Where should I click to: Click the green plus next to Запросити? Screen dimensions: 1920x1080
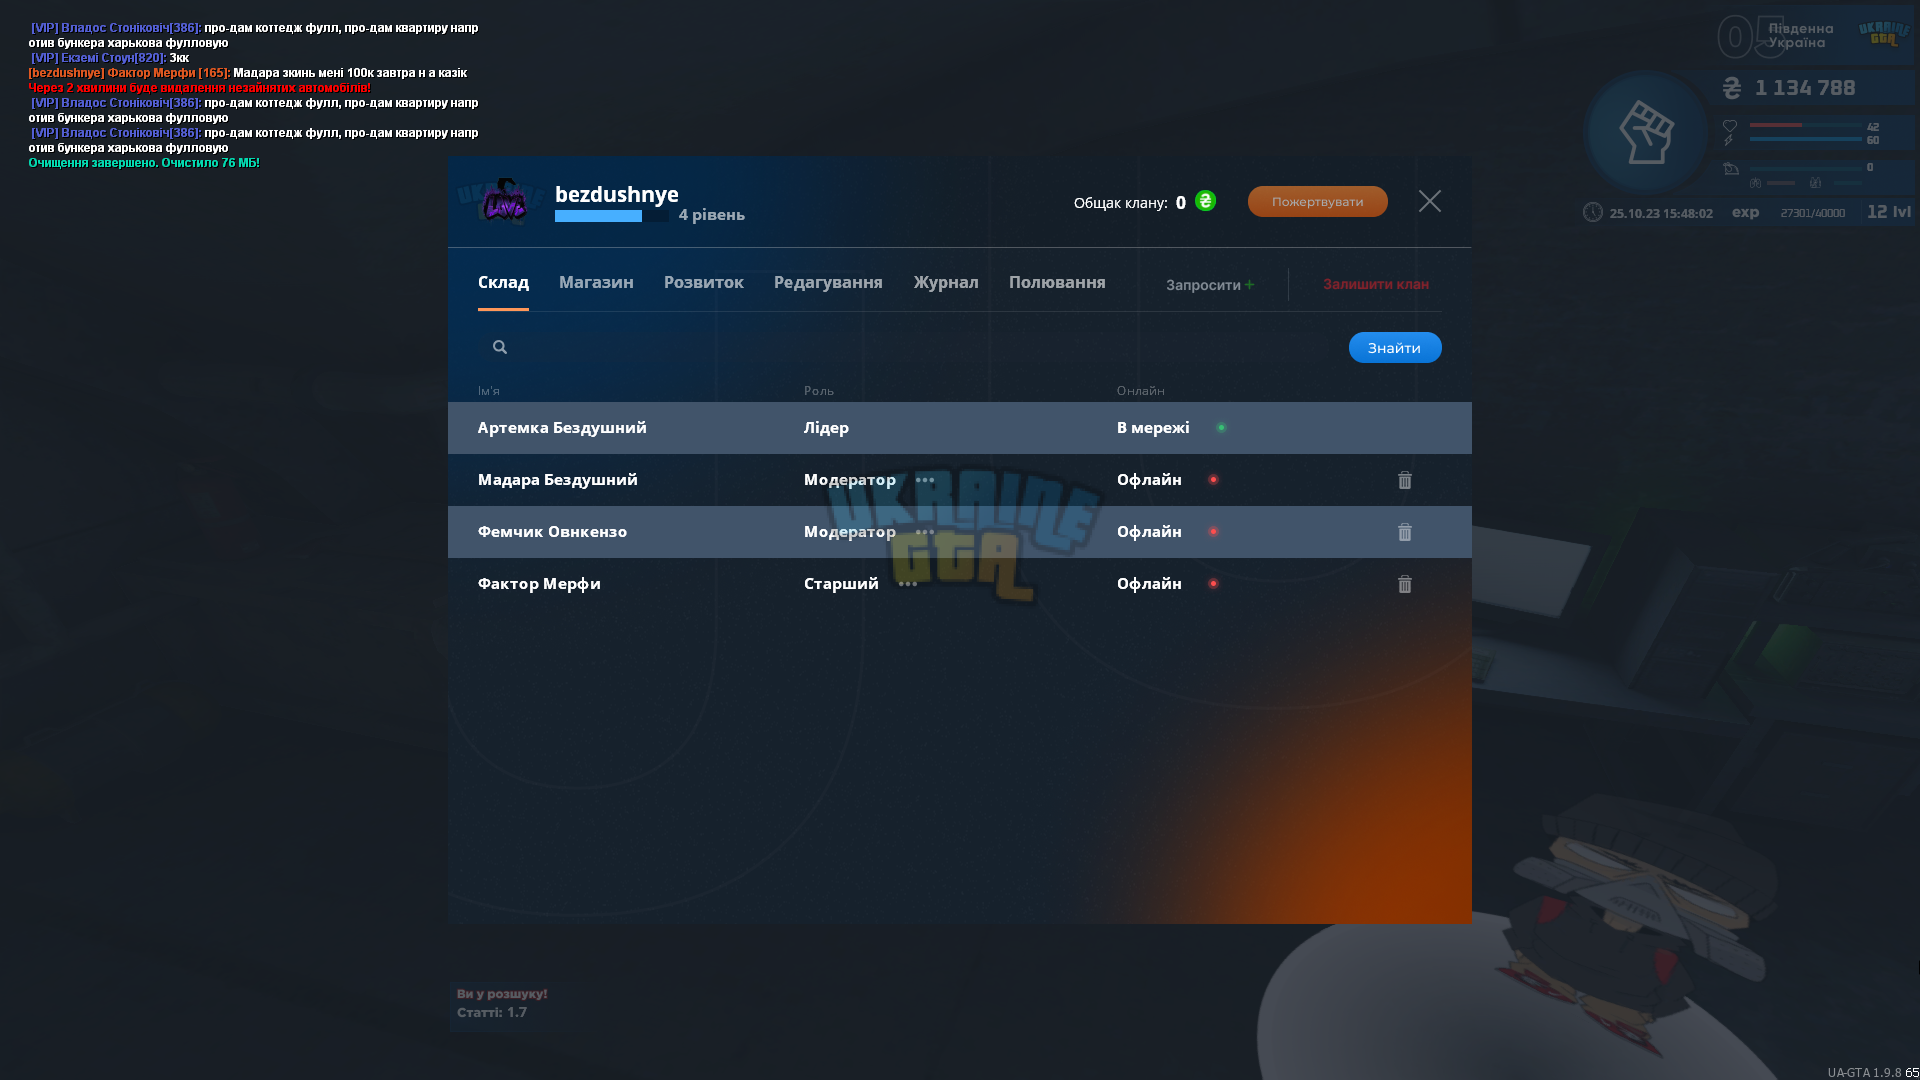(1249, 285)
